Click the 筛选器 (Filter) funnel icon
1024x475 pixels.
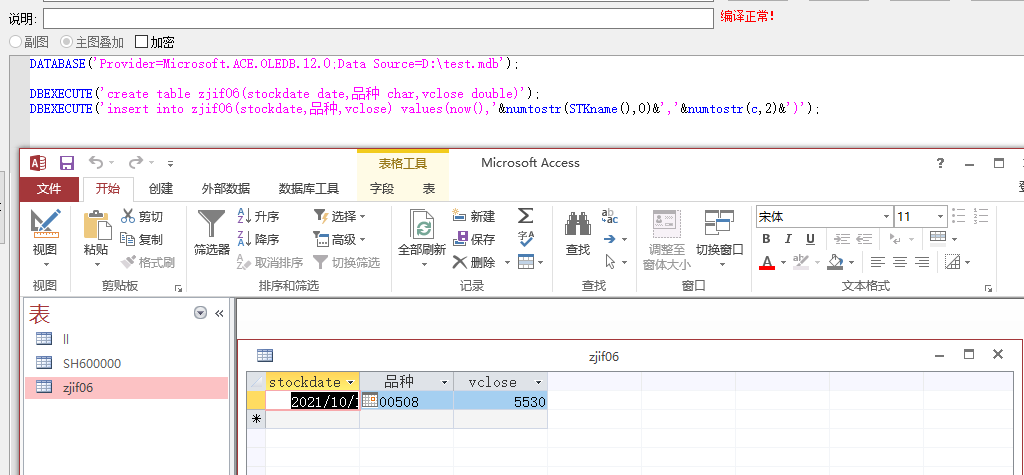pos(211,224)
